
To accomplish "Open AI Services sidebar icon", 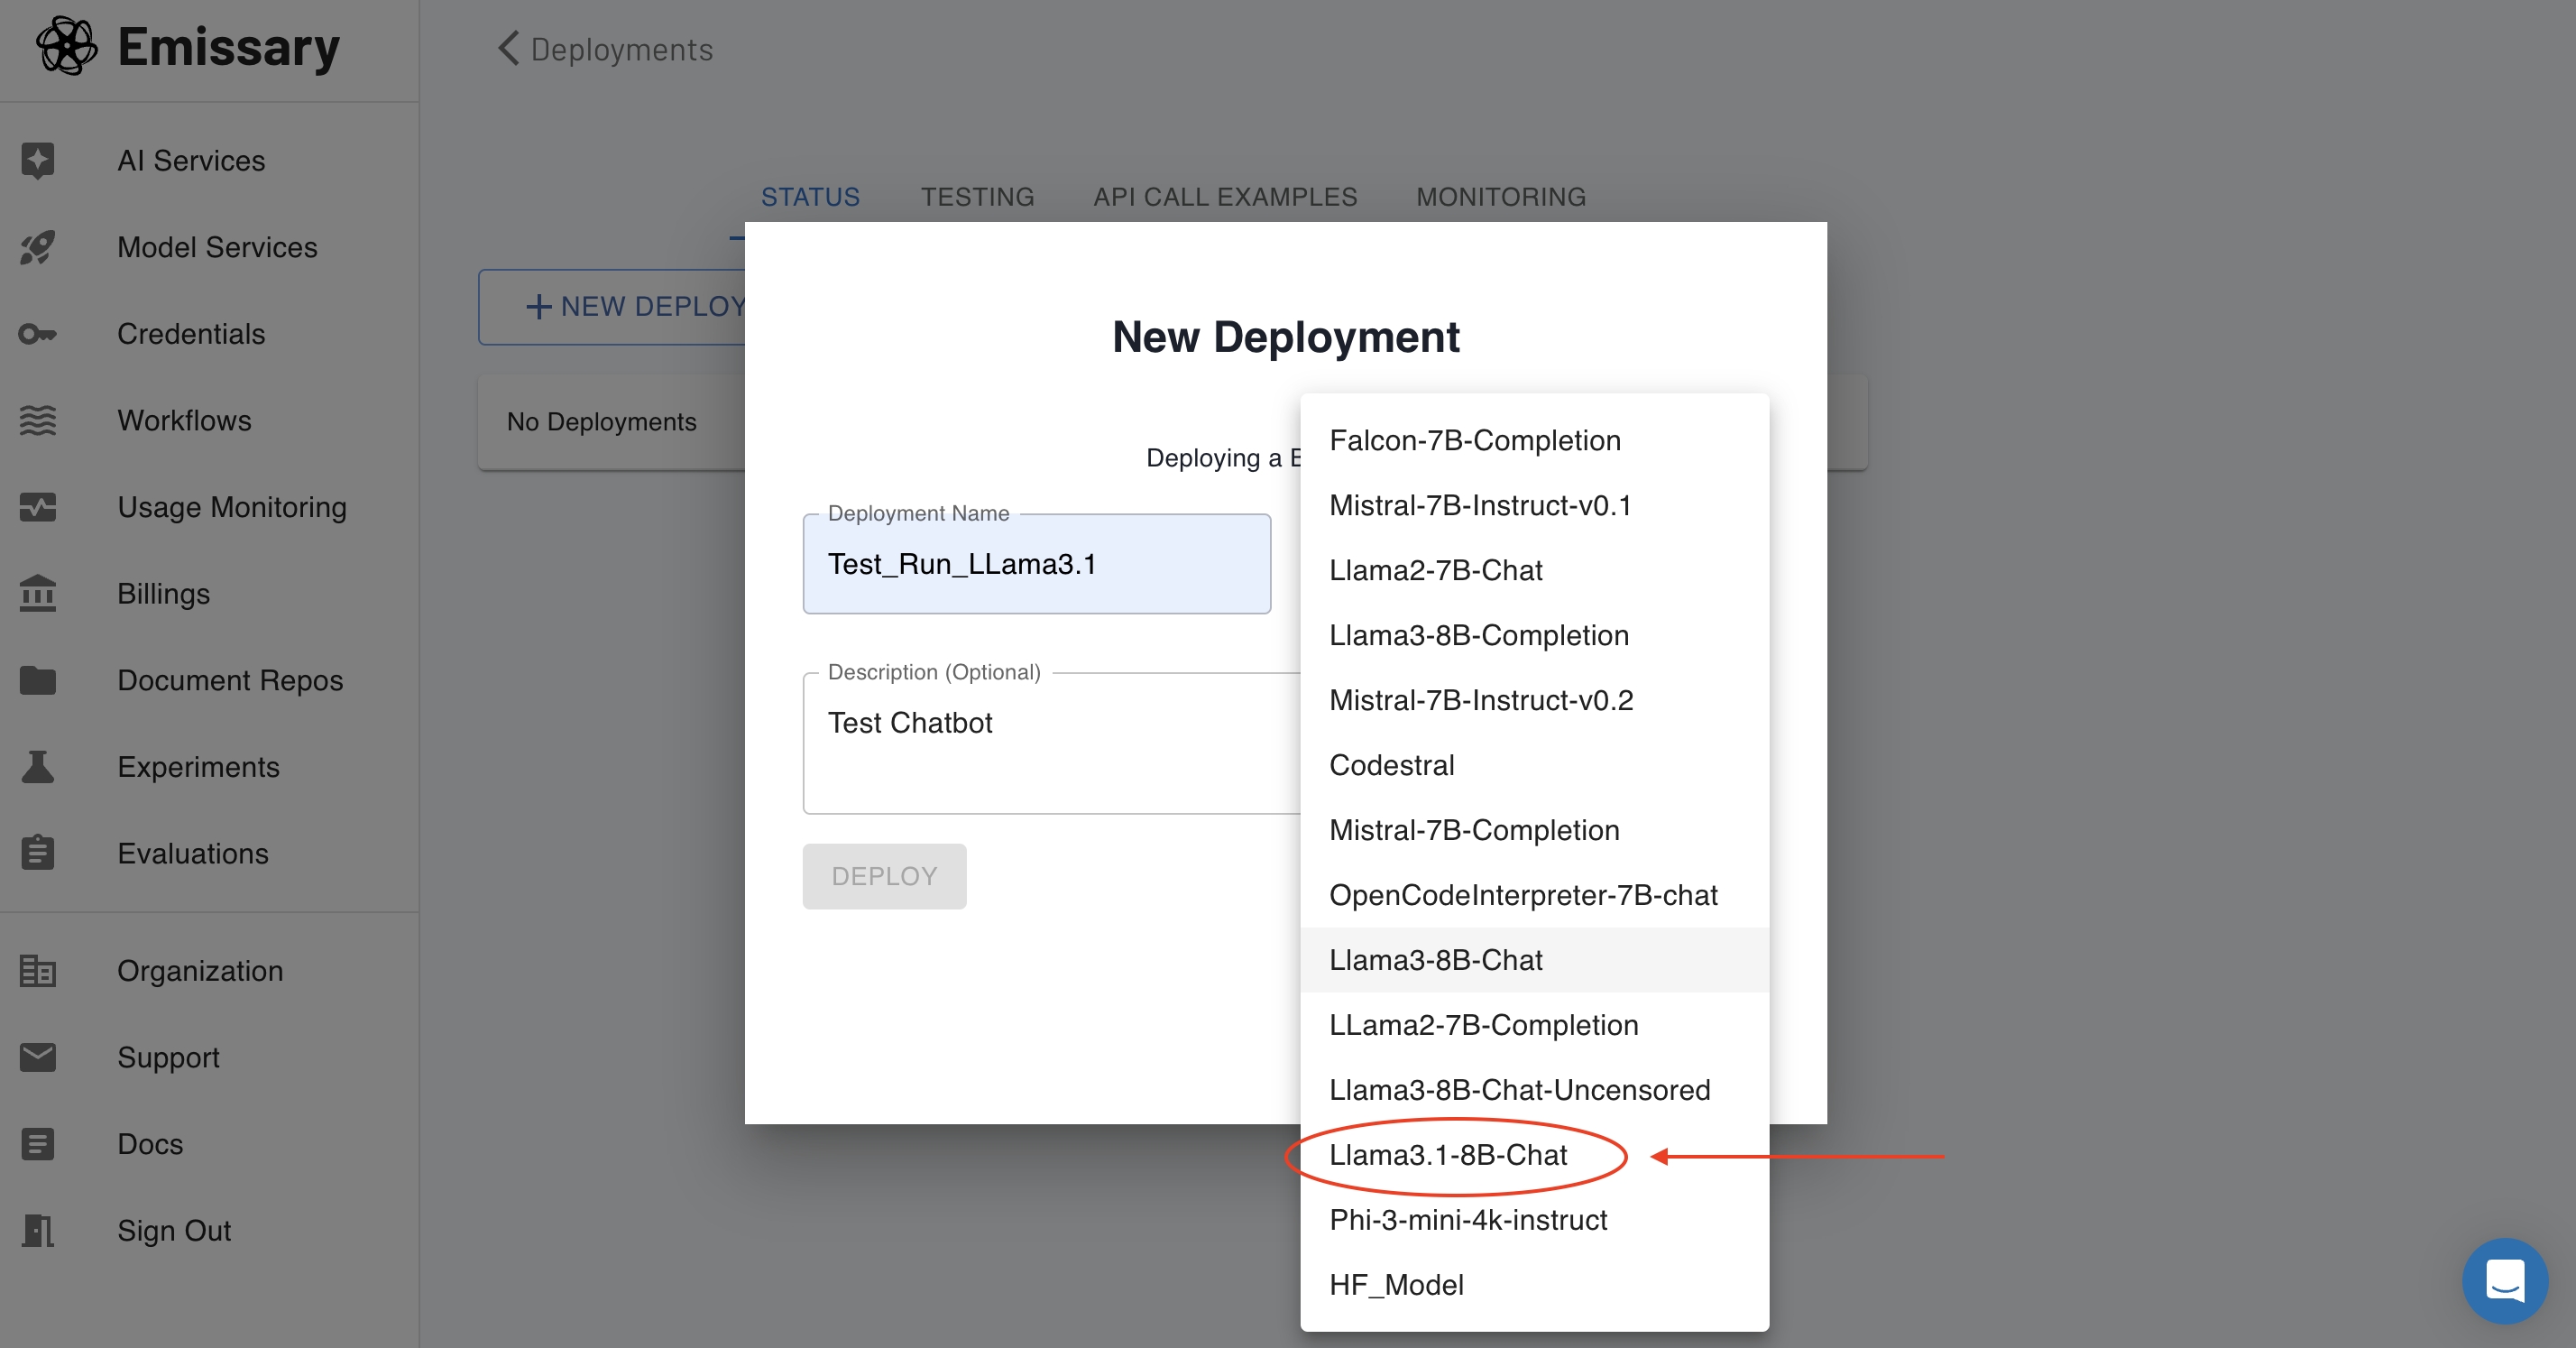I will (x=38, y=160).
